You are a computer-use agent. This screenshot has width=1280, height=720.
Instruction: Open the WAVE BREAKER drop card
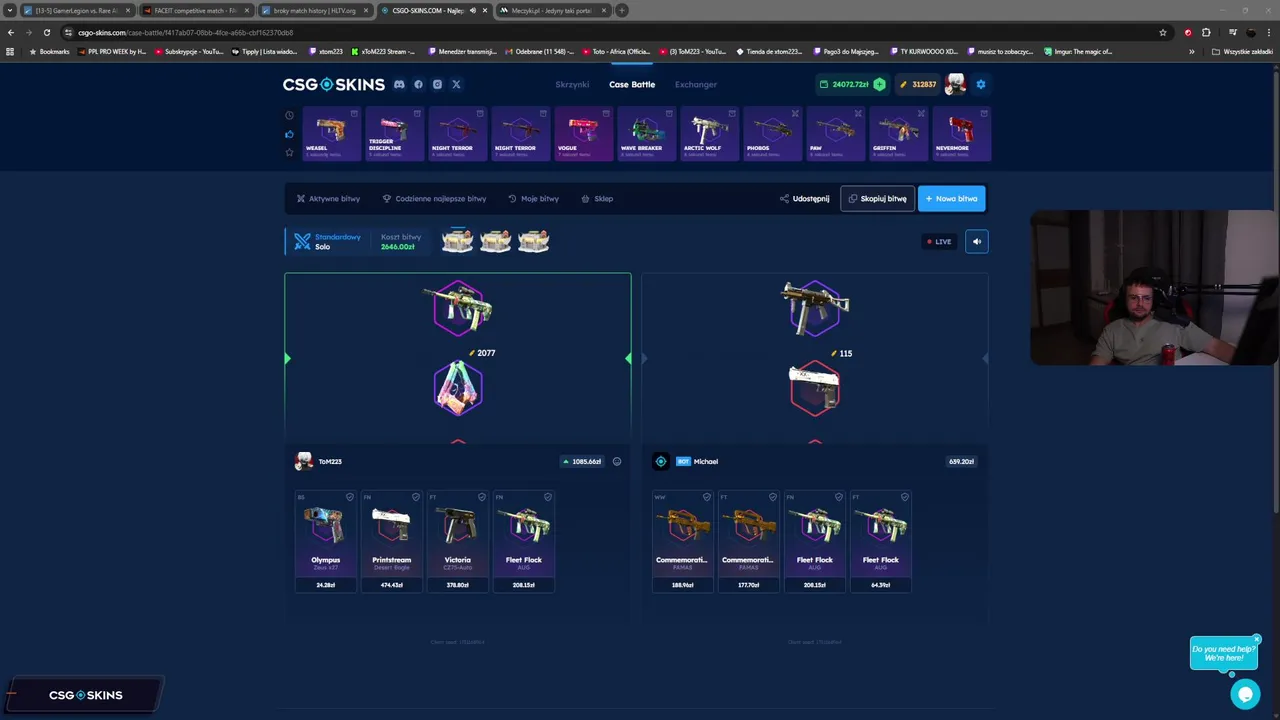pyautogui.click(x=646, y=133)
